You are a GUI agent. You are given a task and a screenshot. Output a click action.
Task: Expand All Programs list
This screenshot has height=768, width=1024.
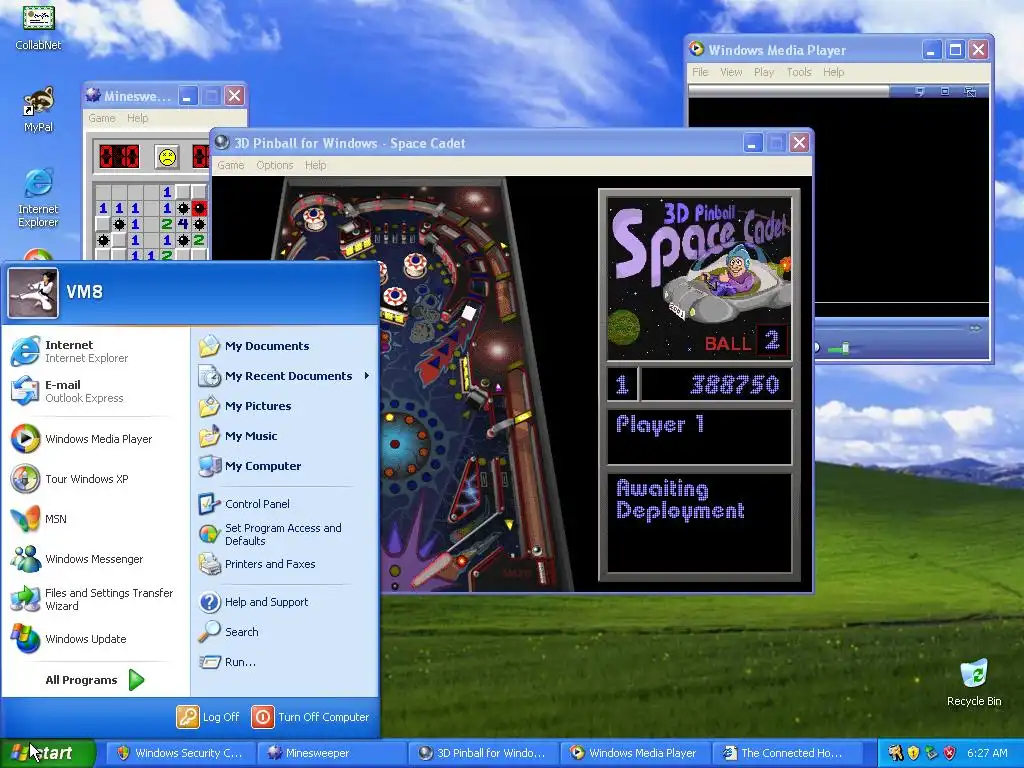click(95, 680)
